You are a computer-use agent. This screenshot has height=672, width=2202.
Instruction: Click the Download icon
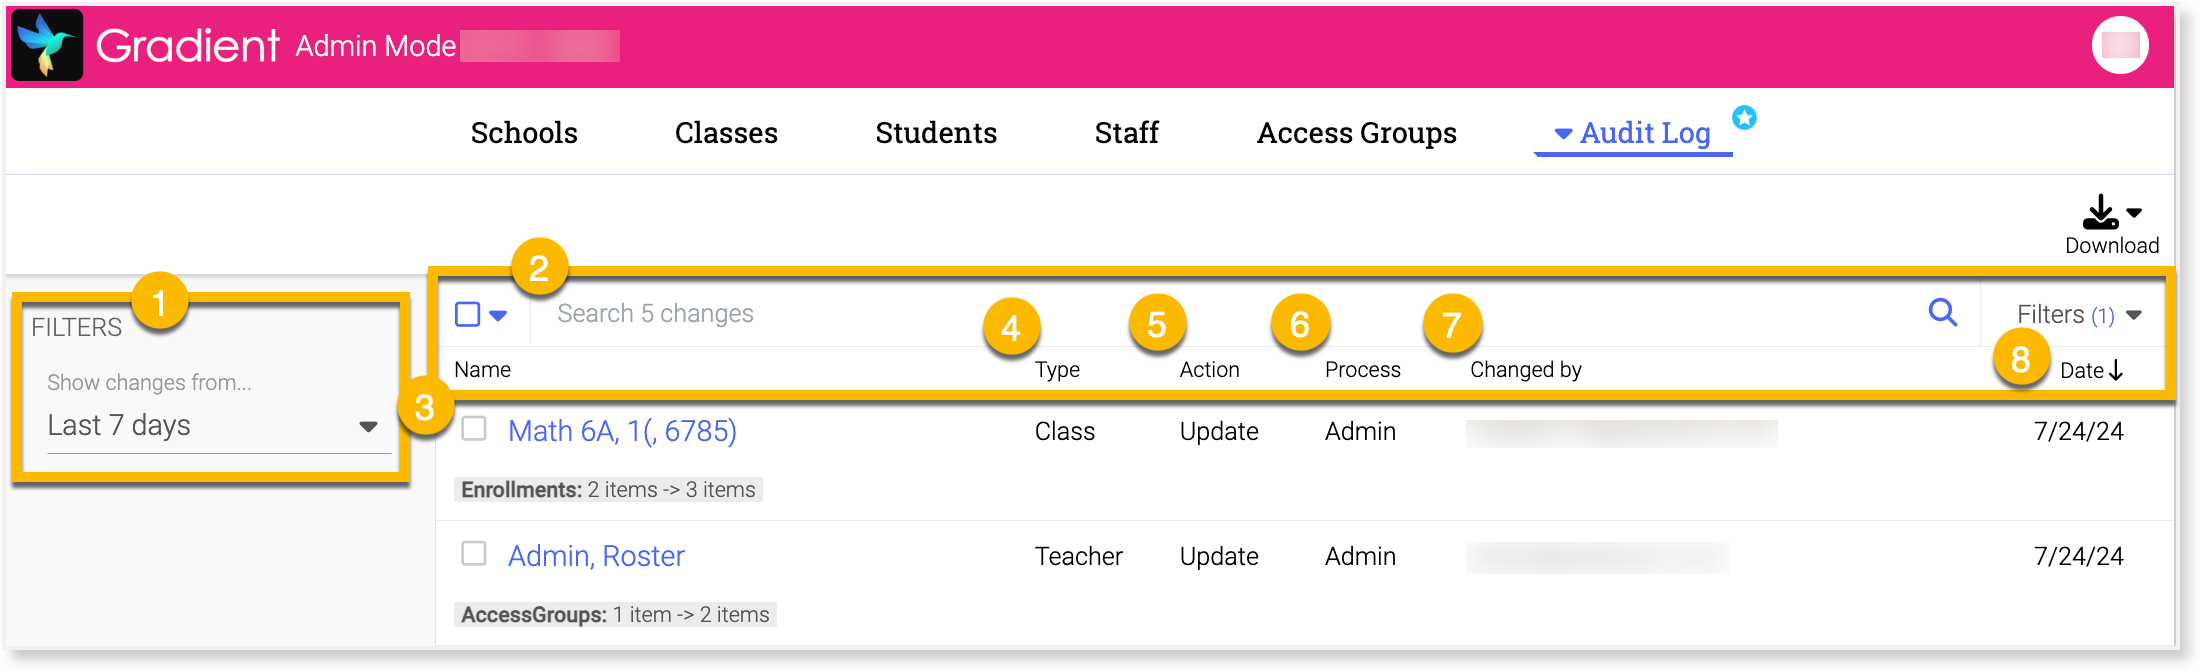[x=2100, y=212]
